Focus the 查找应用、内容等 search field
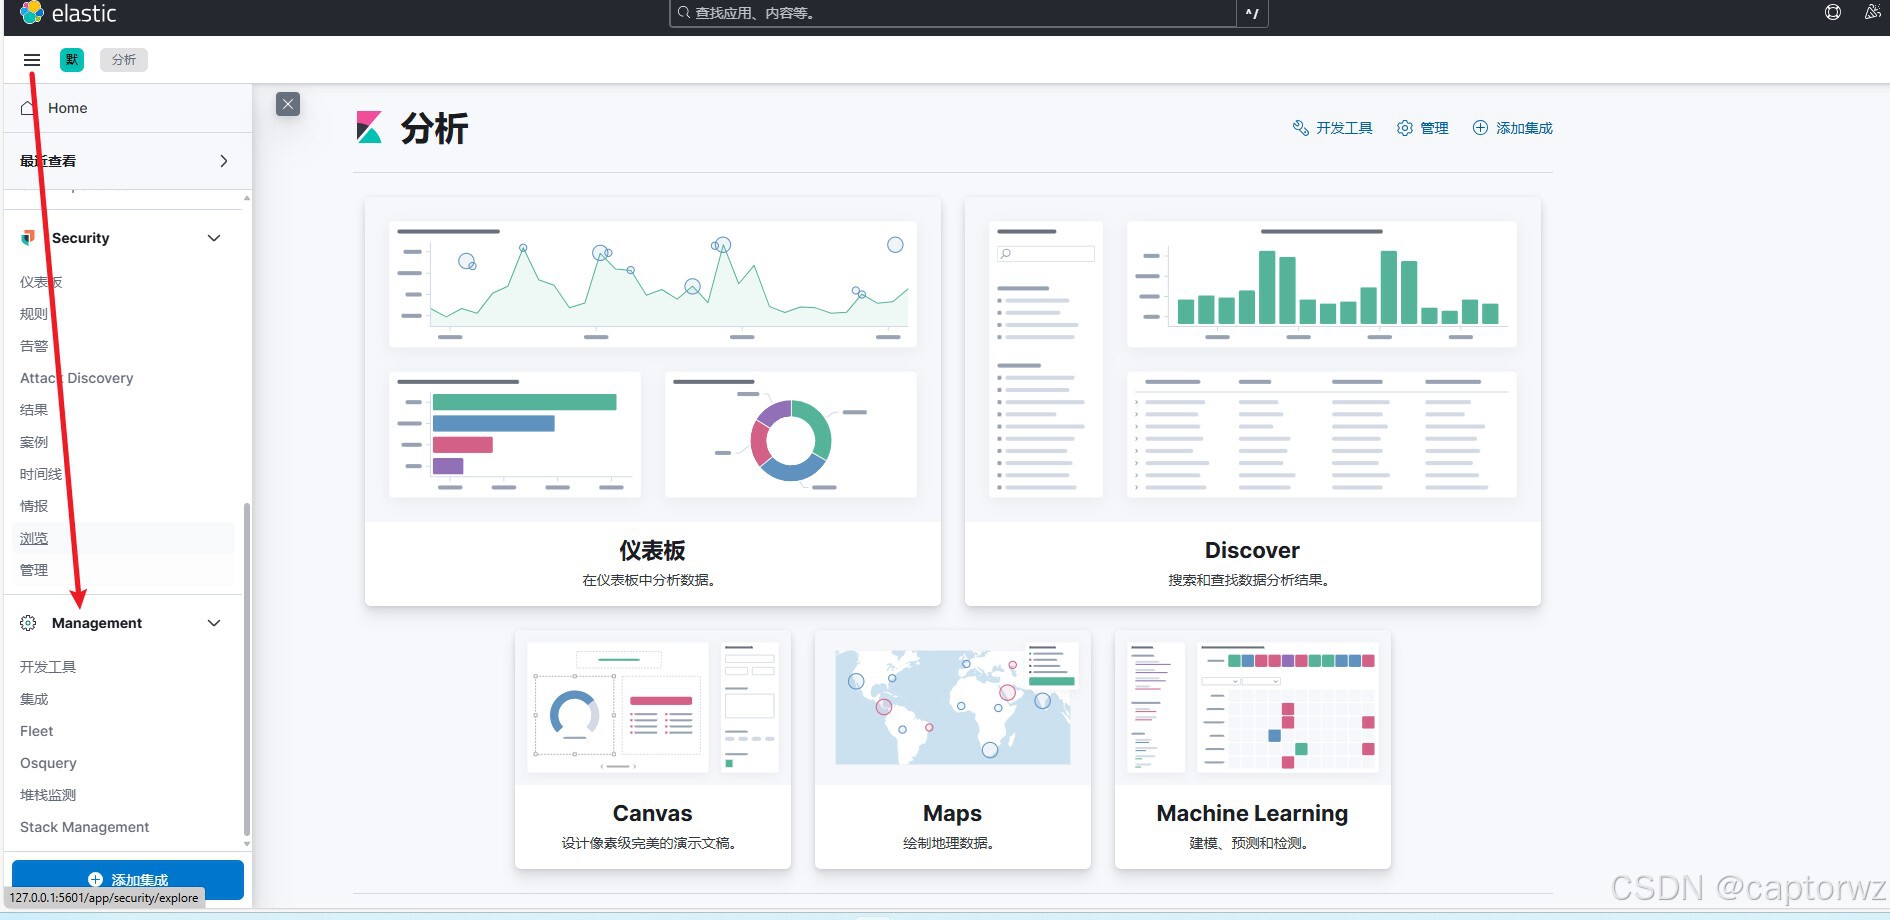The height and width of the screenshot is (920, 1890). coord(953,13)
